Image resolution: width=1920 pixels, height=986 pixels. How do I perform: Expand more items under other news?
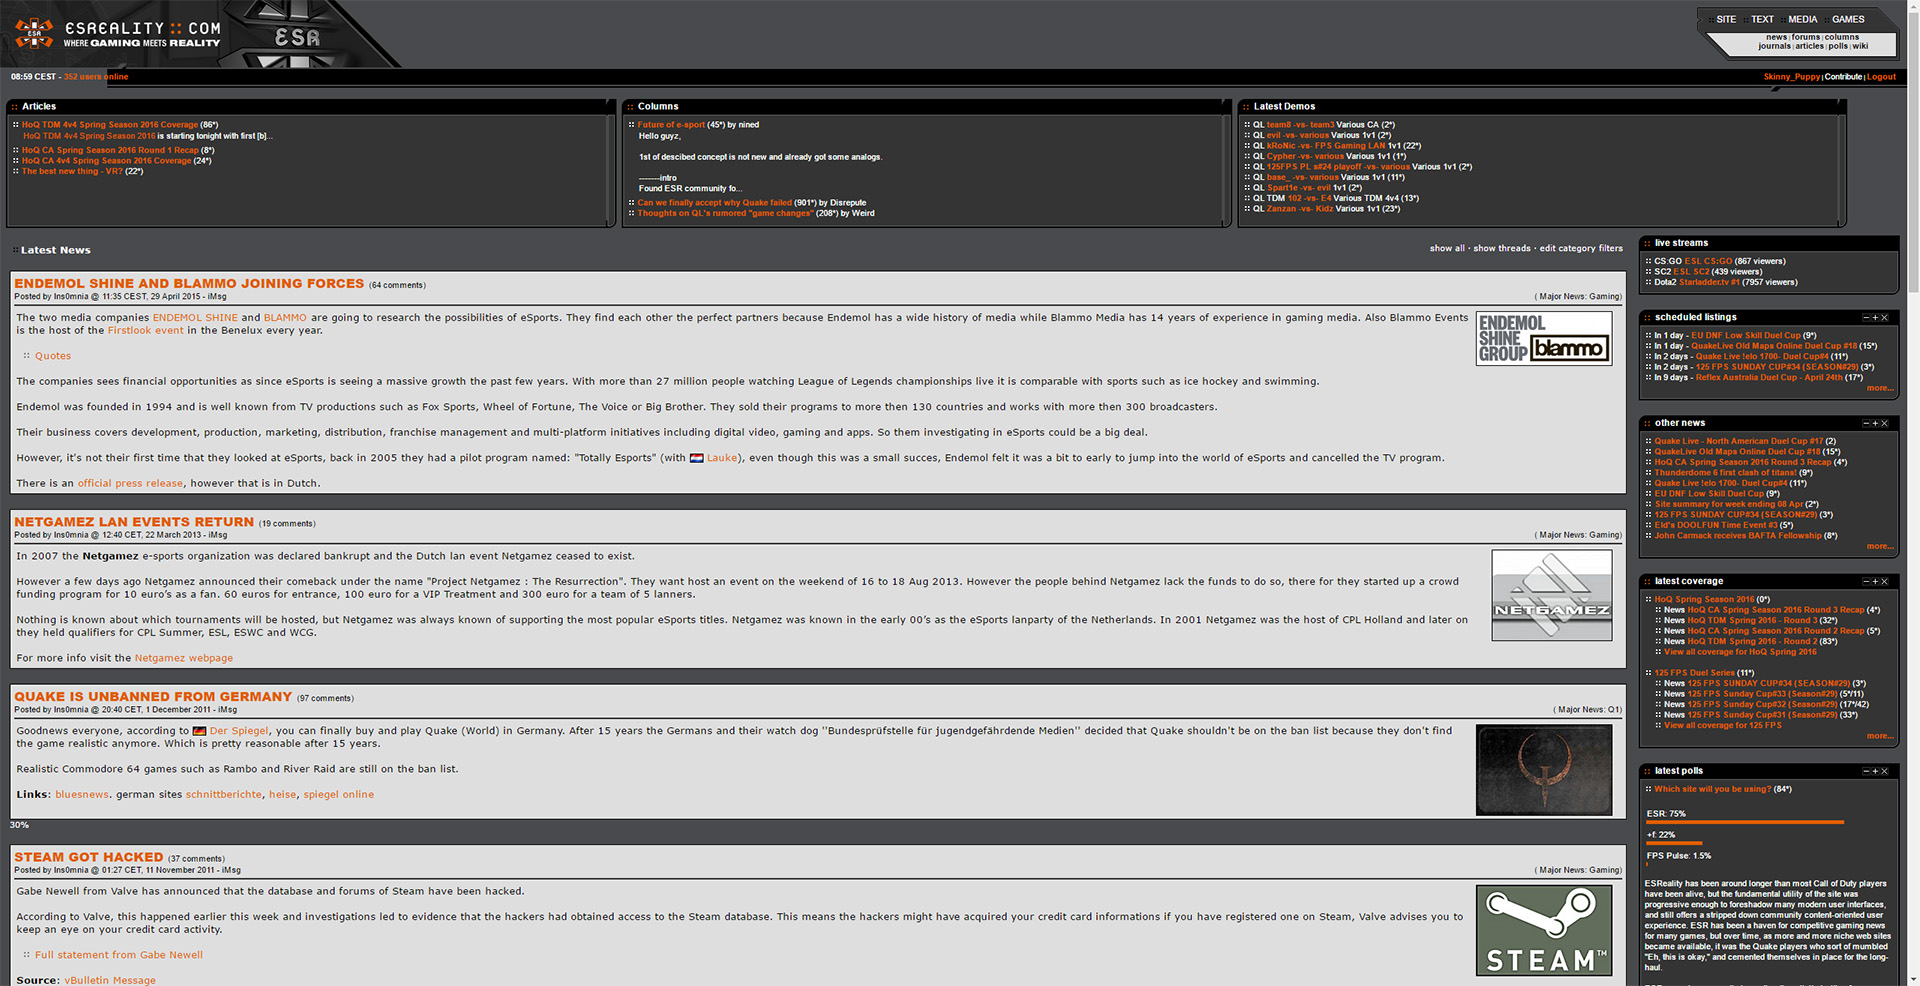click(x=1879, y=546)
